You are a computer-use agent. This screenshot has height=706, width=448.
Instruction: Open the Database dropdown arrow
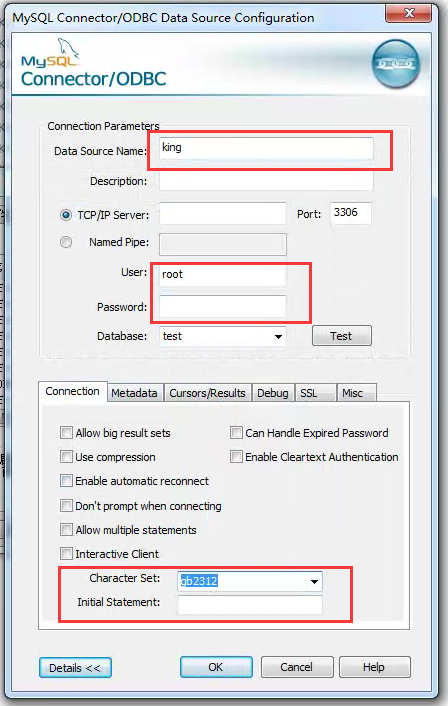[x=278, y=336]
